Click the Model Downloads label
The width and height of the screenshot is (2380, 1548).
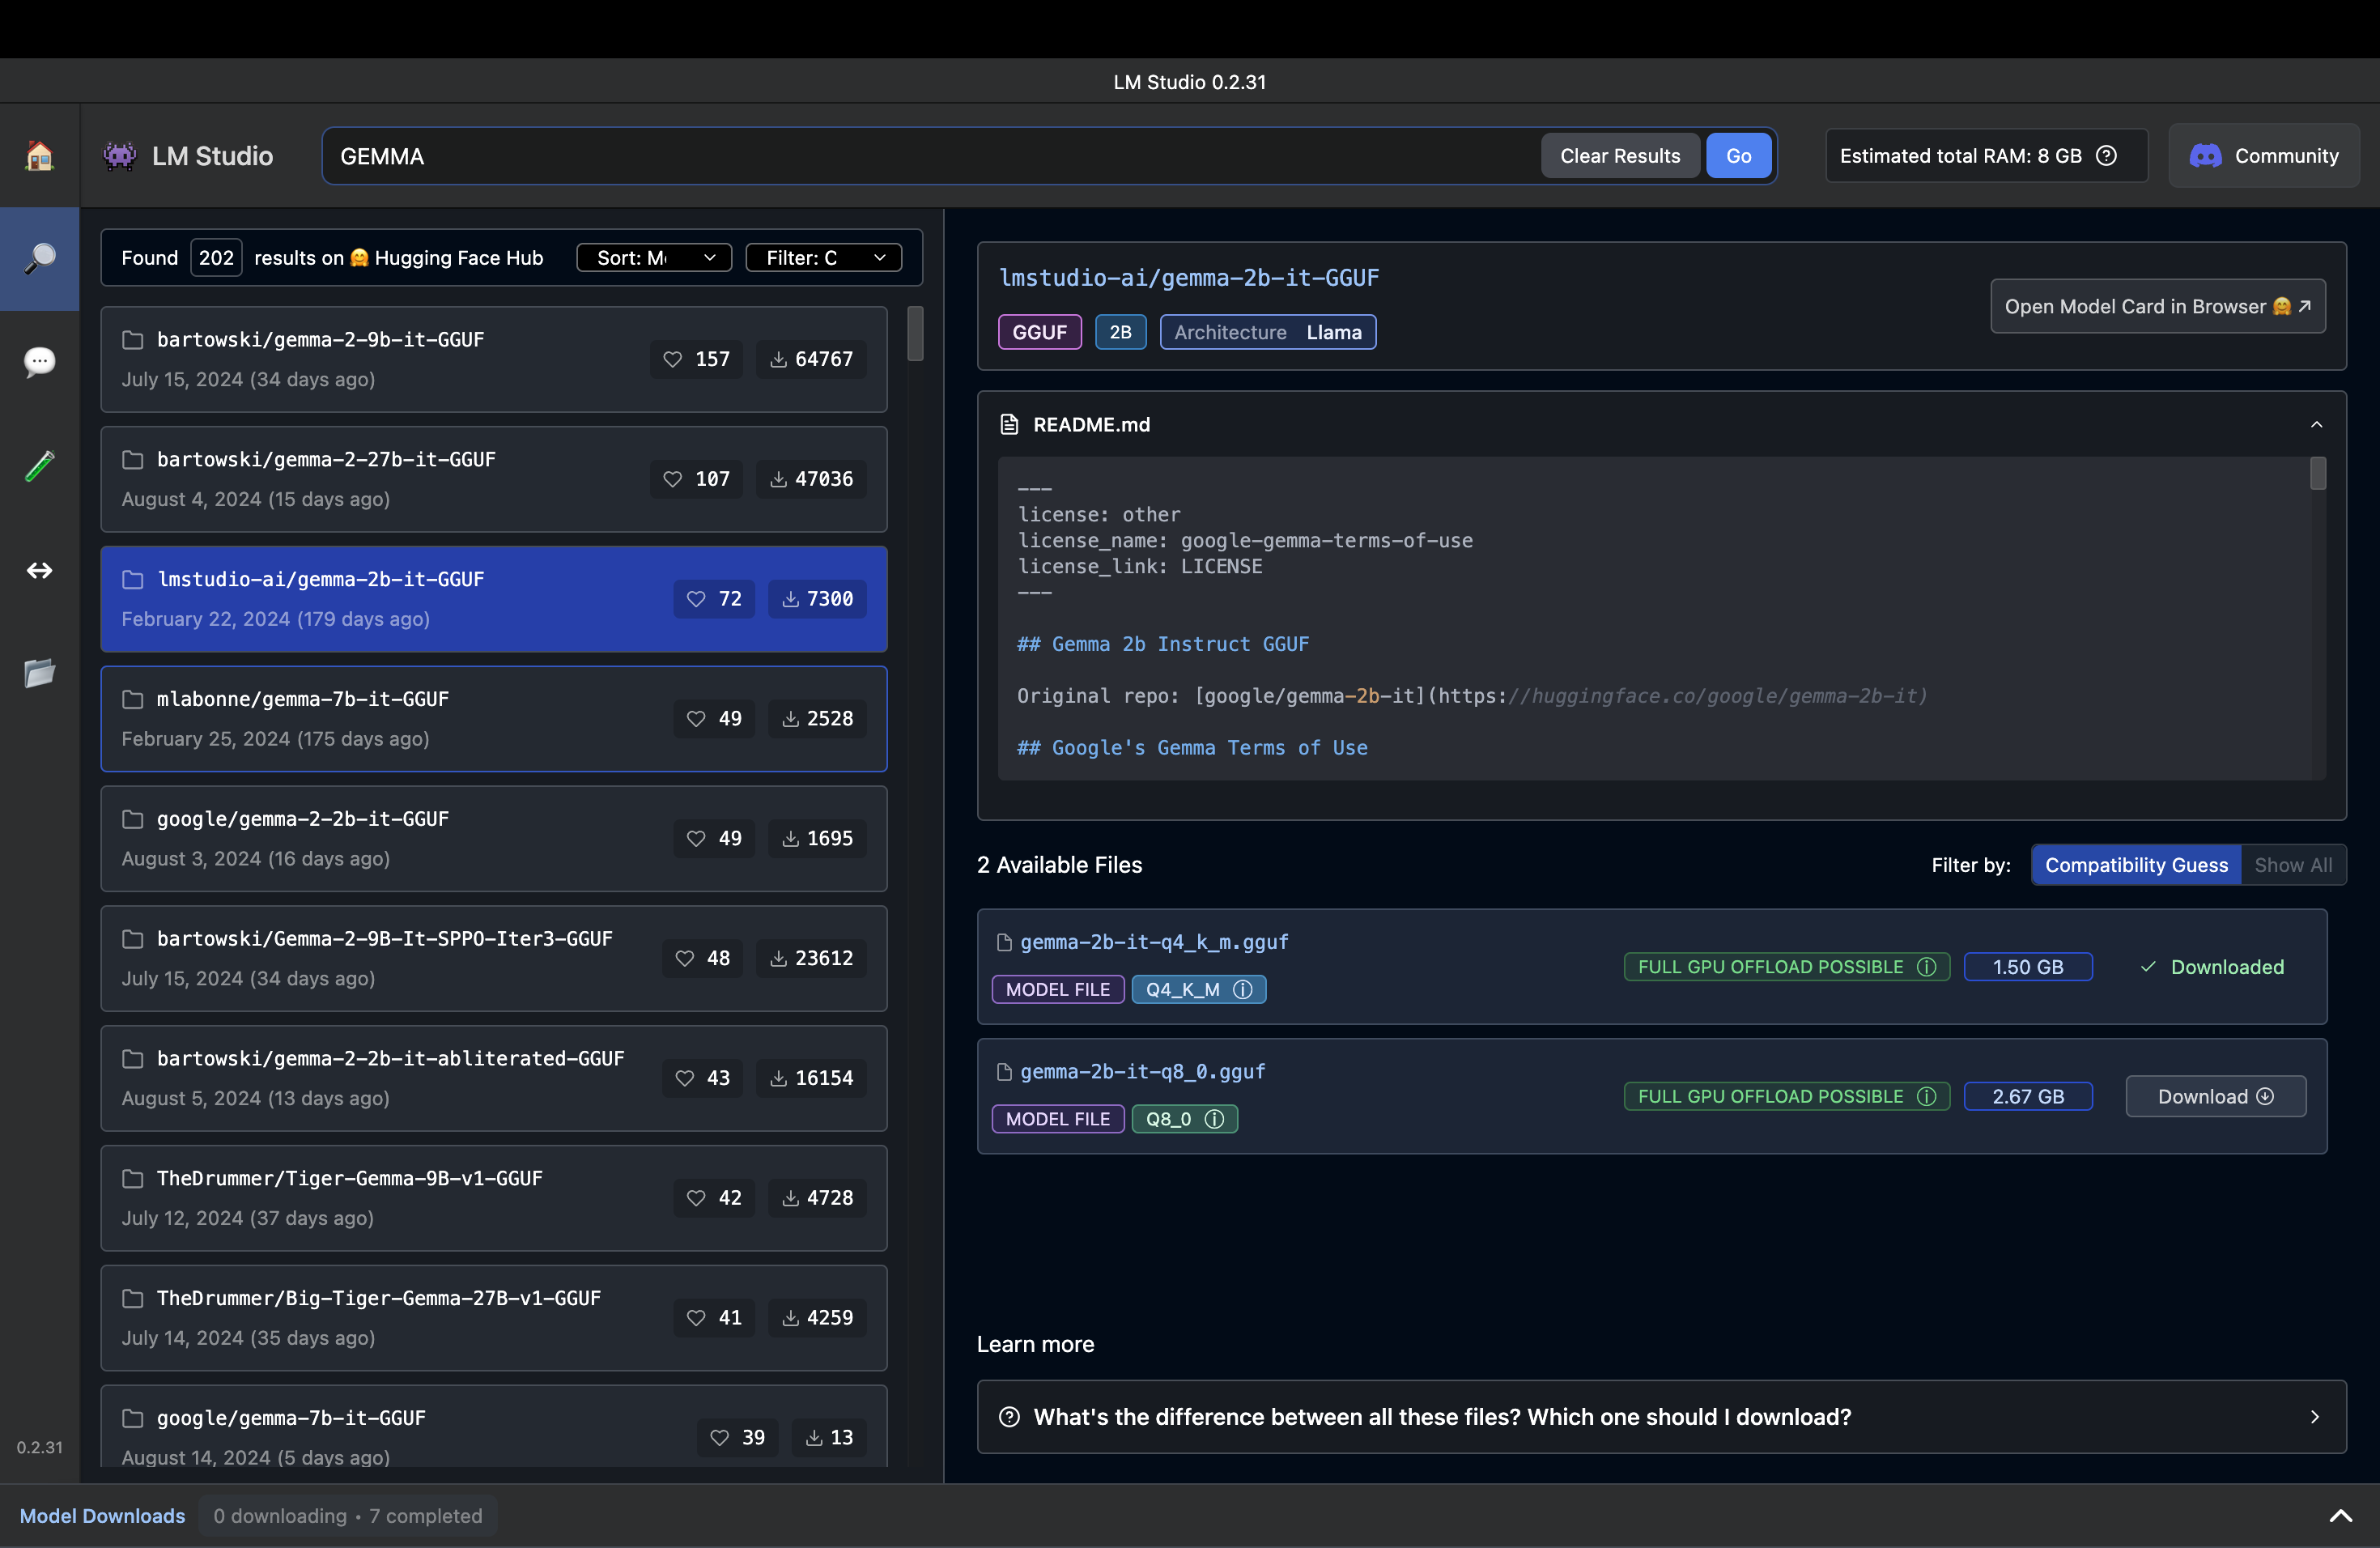(102, 1516)
